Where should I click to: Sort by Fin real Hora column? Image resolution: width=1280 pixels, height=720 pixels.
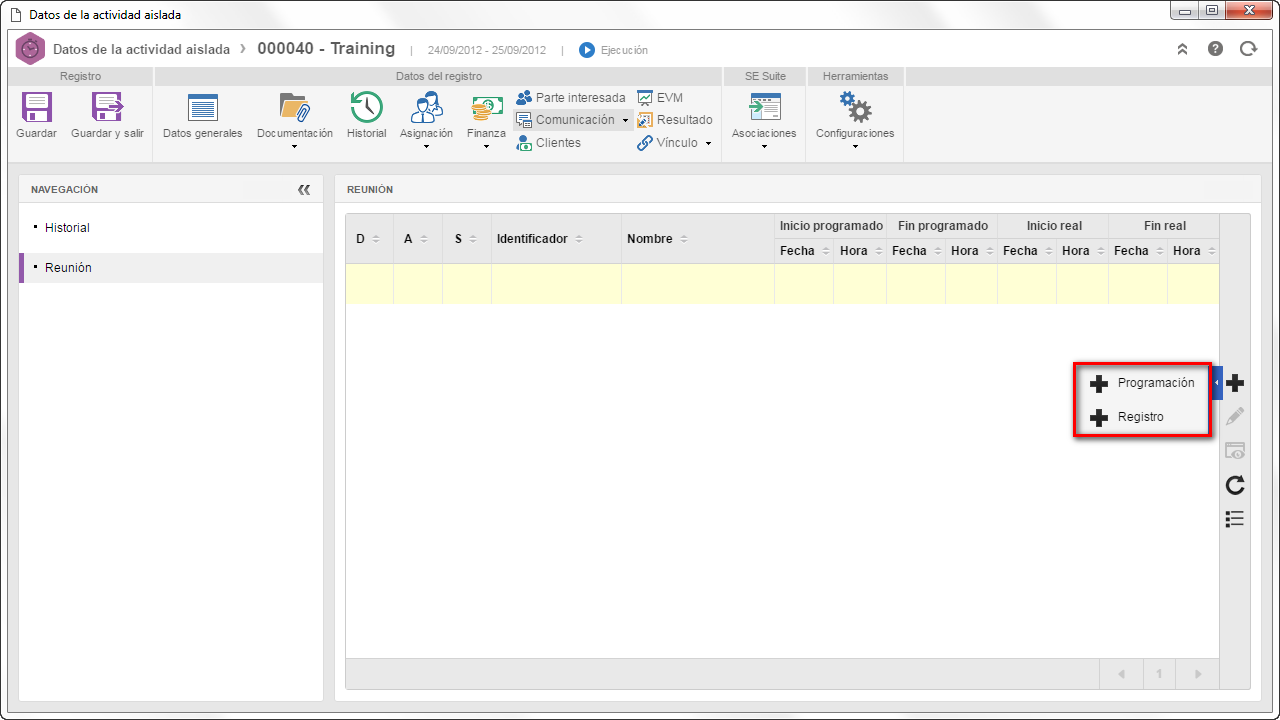[1193, 251]
